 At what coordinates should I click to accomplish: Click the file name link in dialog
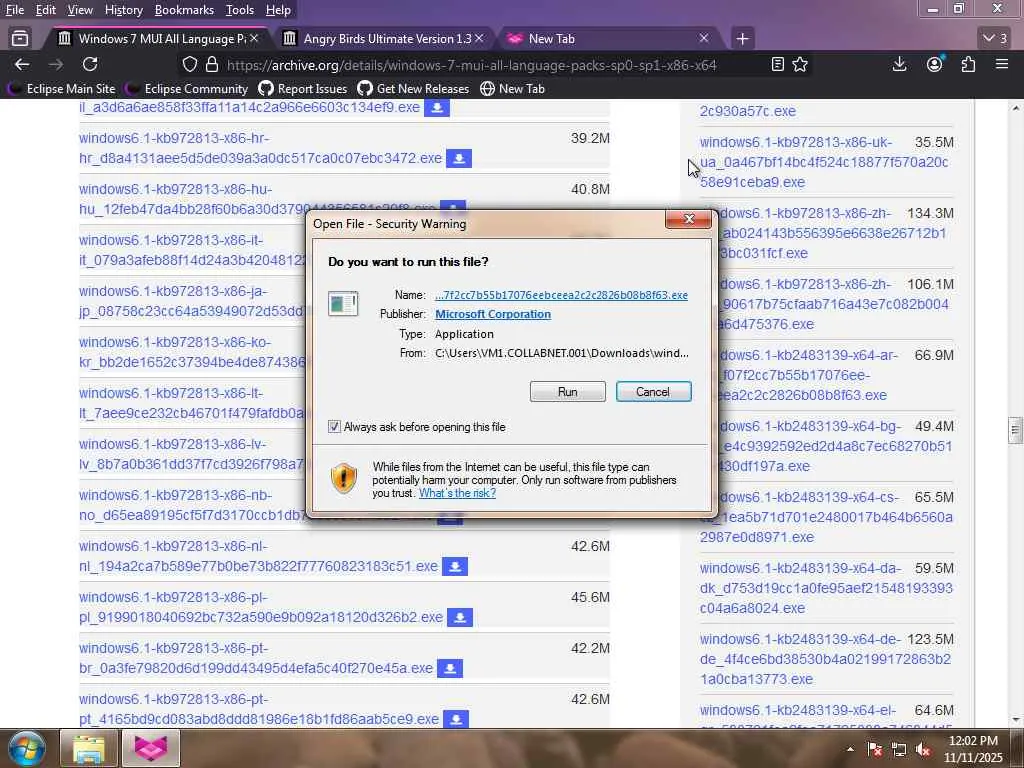(561, 295)
